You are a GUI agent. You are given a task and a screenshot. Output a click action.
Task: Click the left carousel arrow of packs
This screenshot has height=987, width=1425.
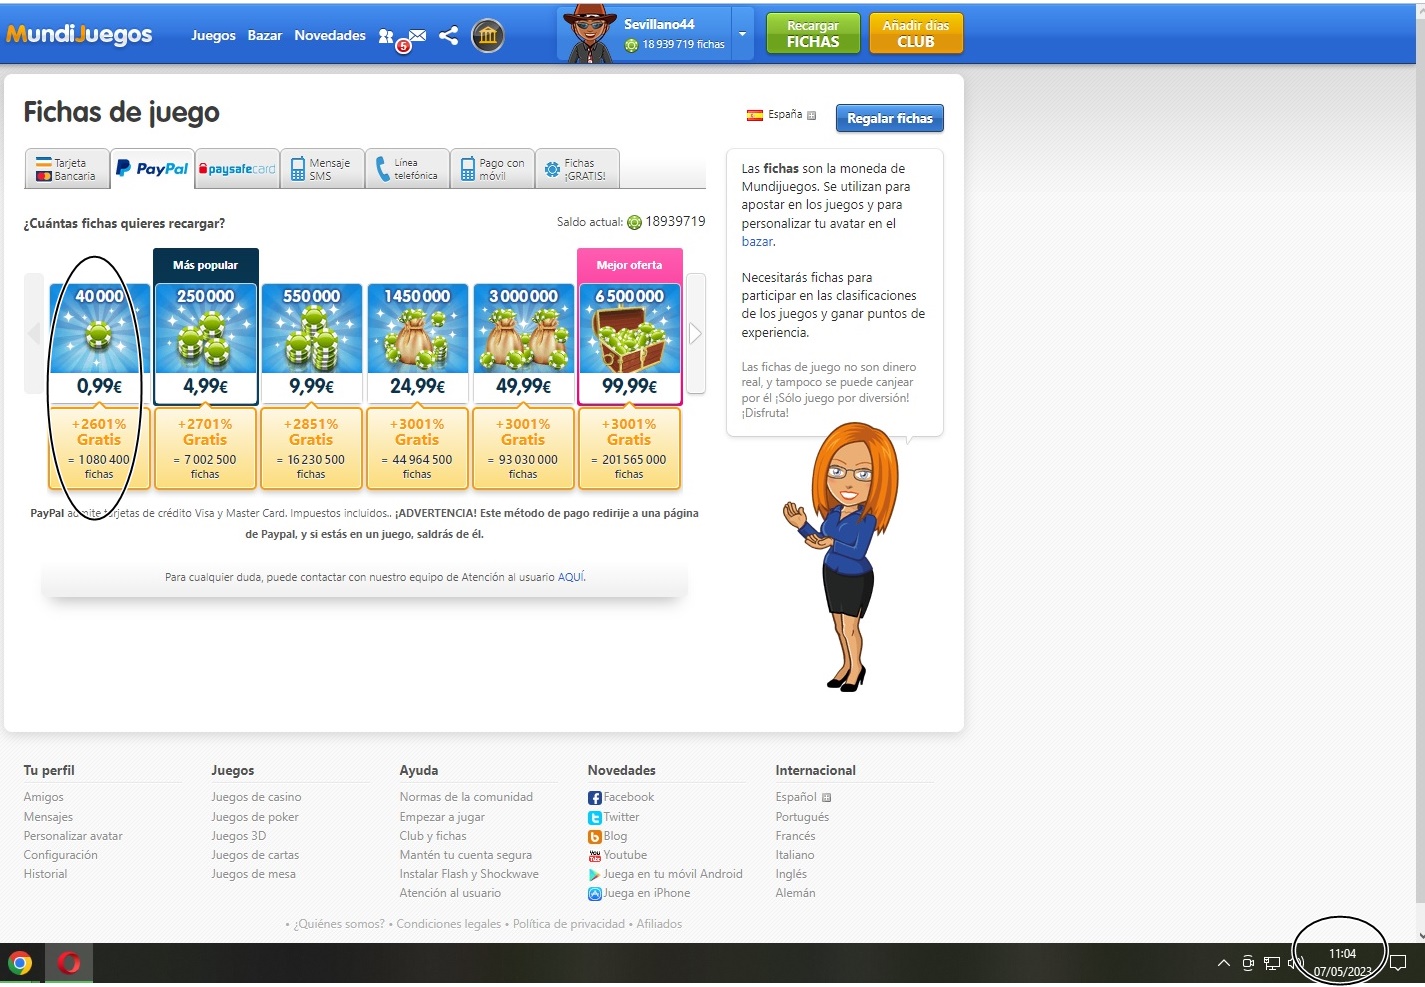coord(34,333)
